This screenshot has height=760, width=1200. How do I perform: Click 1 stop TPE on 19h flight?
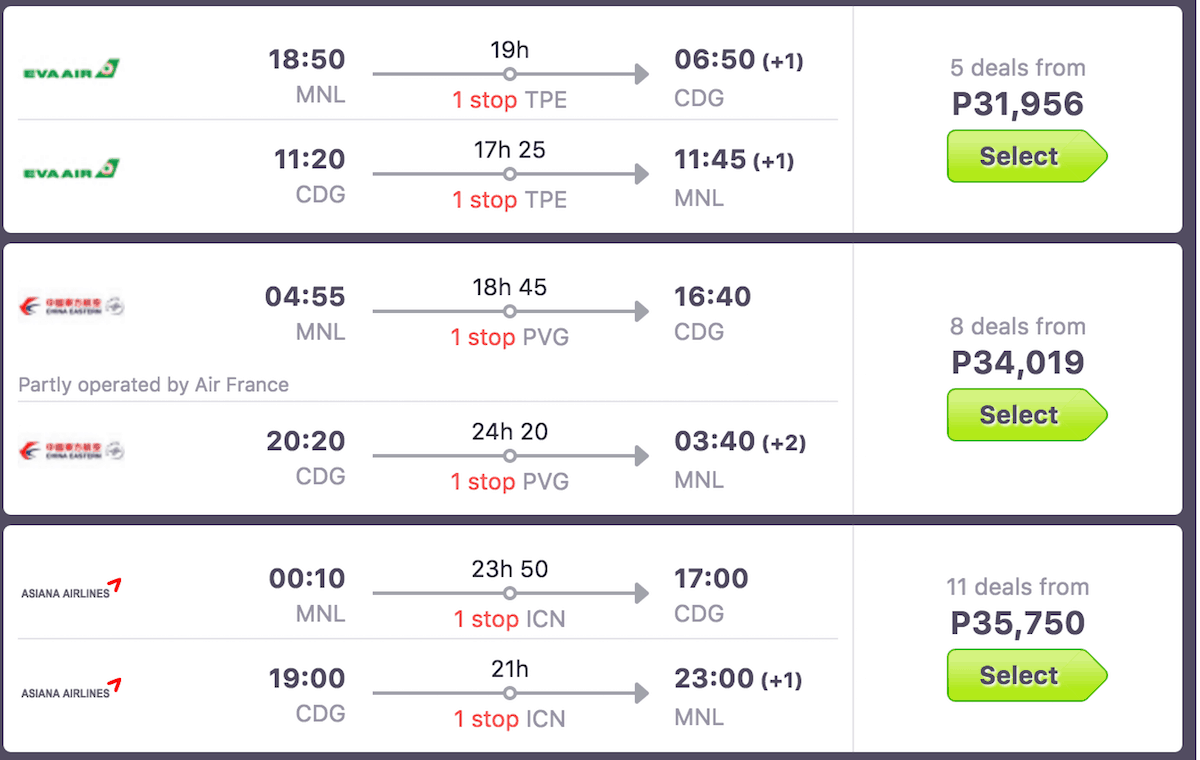point(509,100)
